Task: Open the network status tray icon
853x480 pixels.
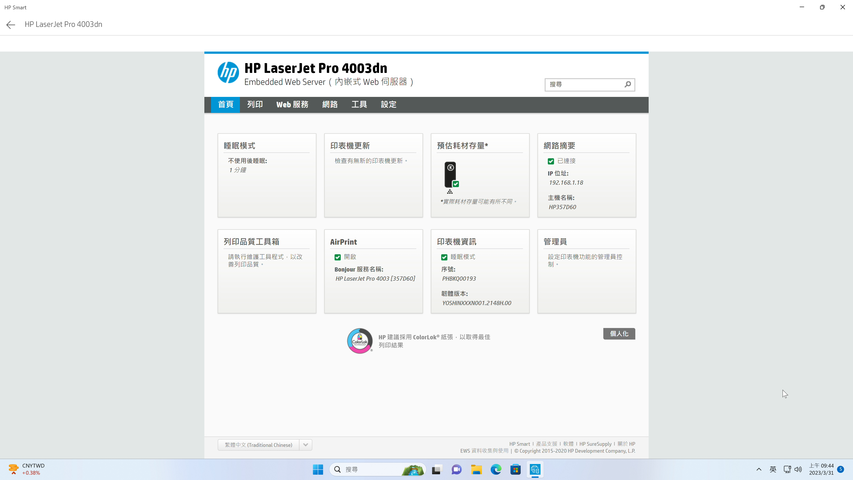Action: [787, 469]
